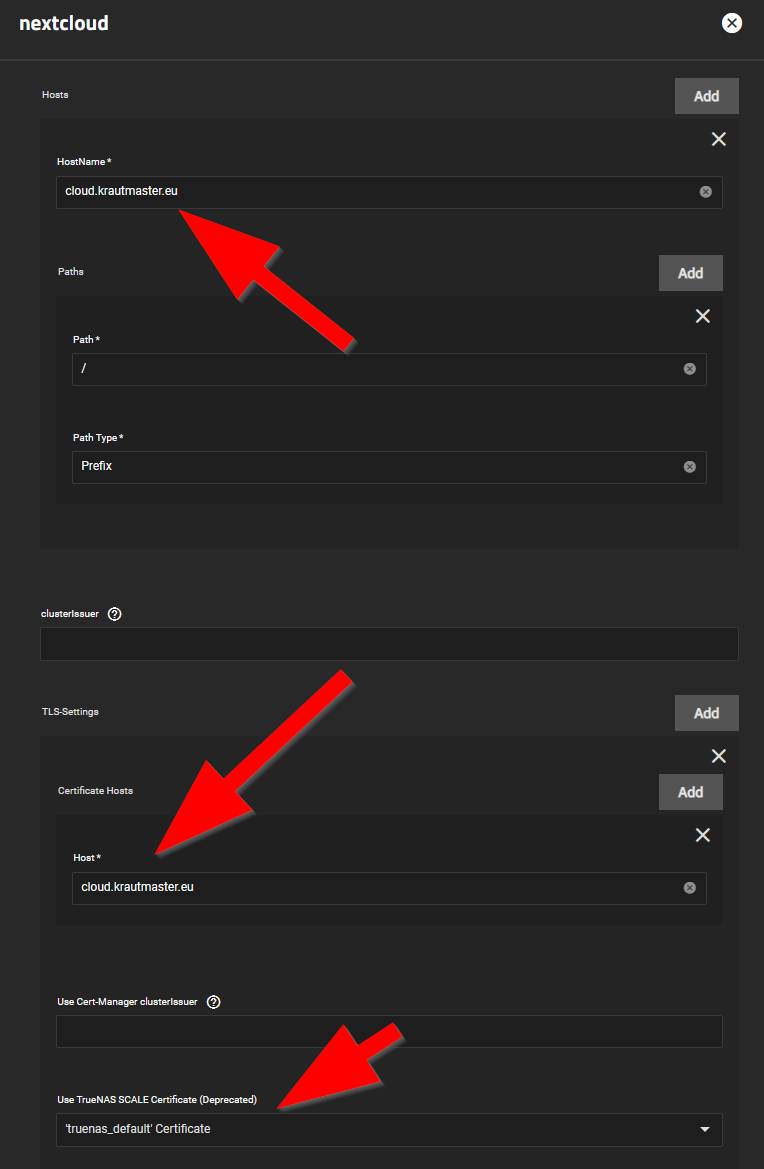Remove the TLS-Settings entry with X
Image resolution: width=764 pixels, height=1169 pixels.
coord(719,756)
